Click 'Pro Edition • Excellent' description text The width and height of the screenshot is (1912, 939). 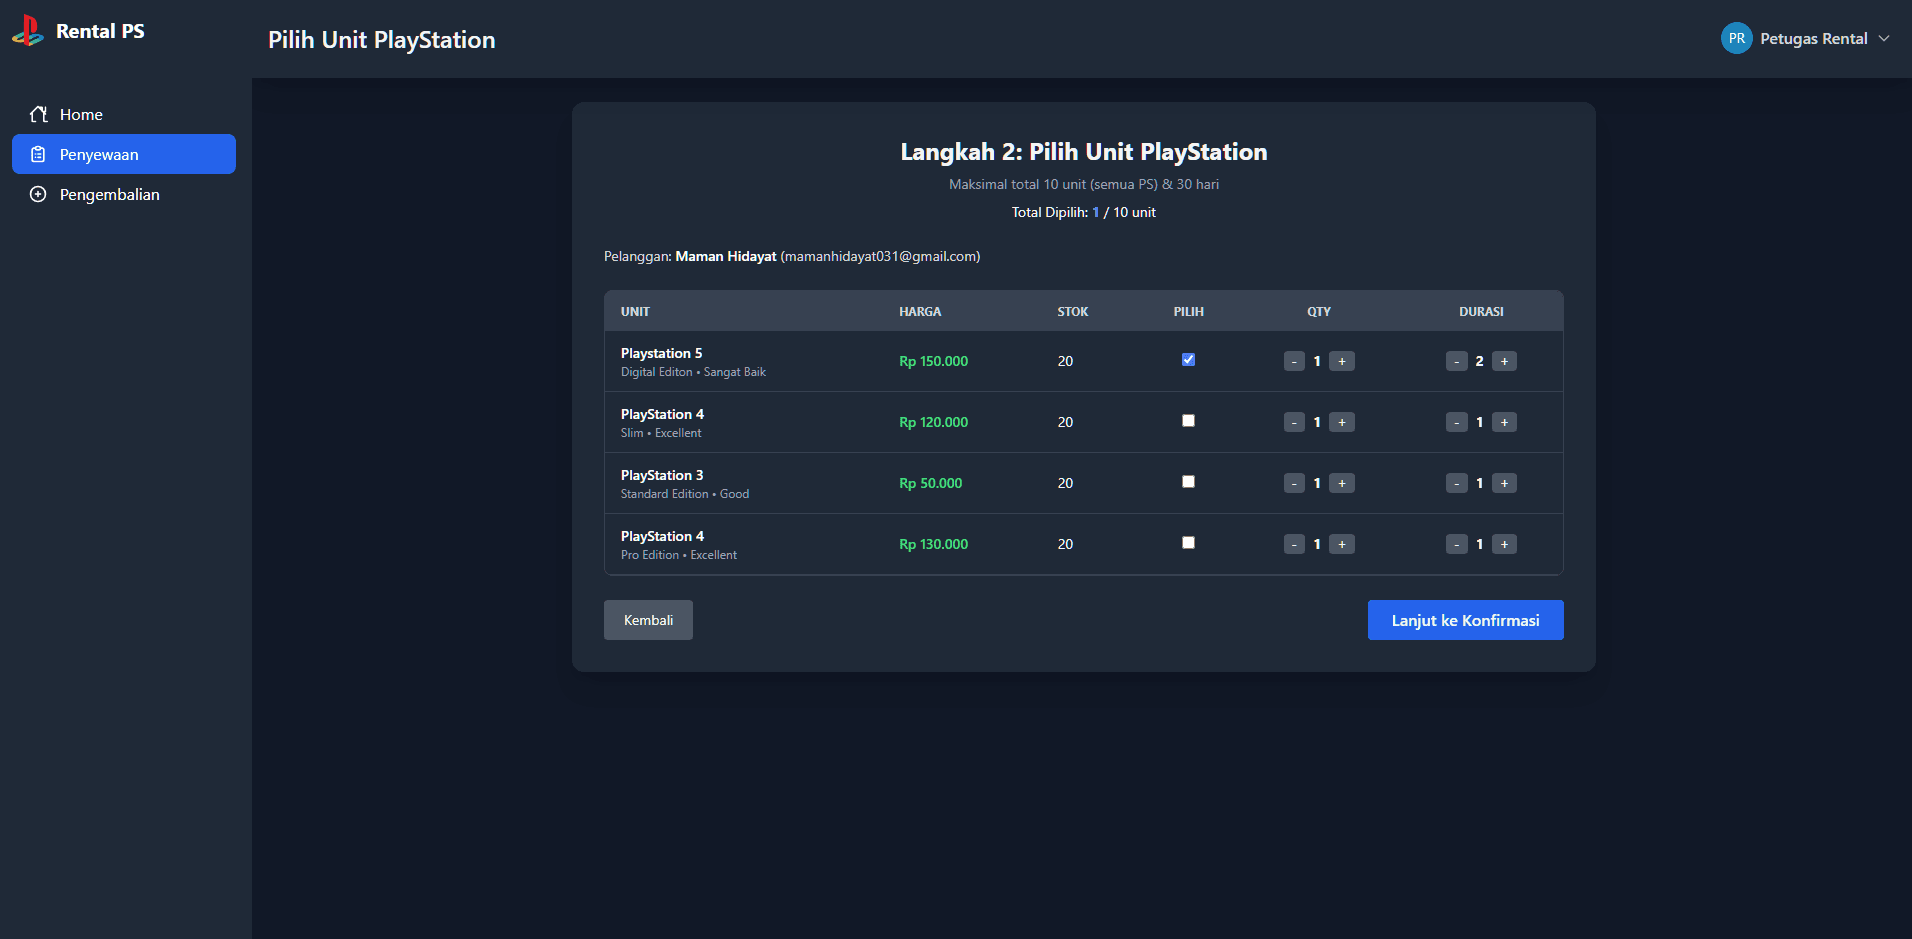pos(679,555)
